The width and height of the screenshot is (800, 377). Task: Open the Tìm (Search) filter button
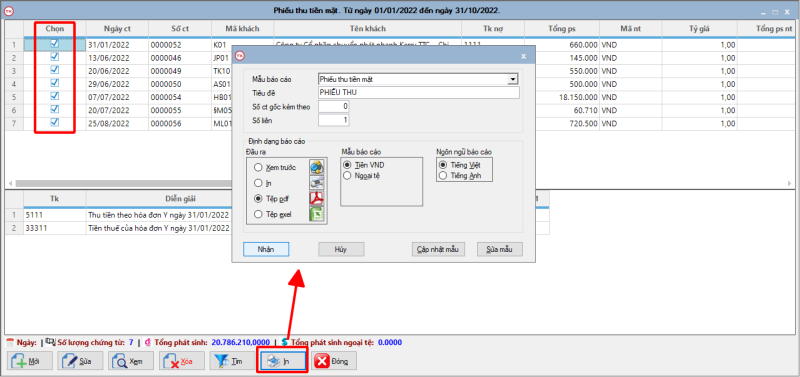233,361
